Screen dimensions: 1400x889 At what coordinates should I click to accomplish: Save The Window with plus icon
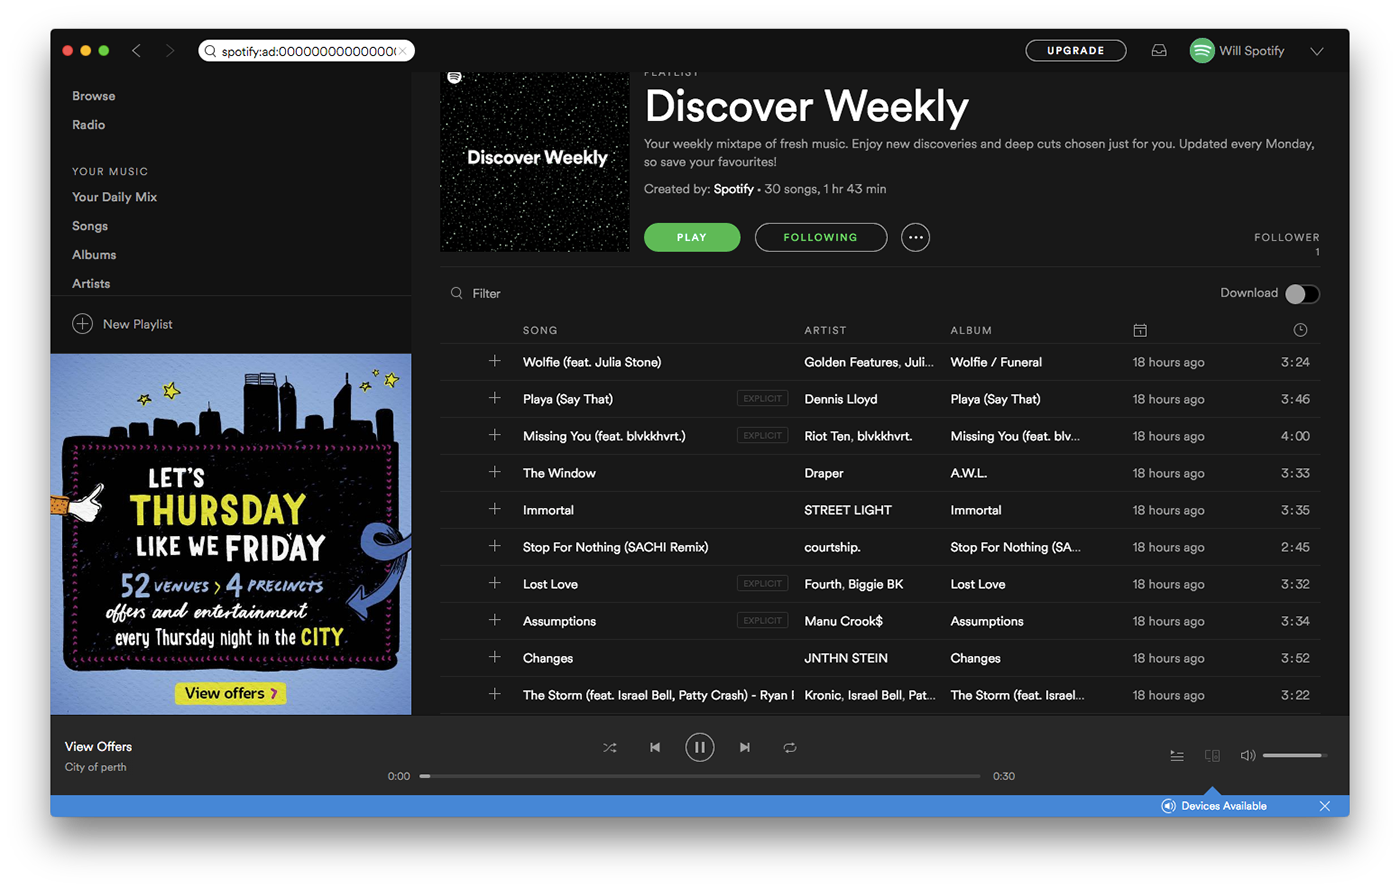pyautogui.click(x=495, y=472)
